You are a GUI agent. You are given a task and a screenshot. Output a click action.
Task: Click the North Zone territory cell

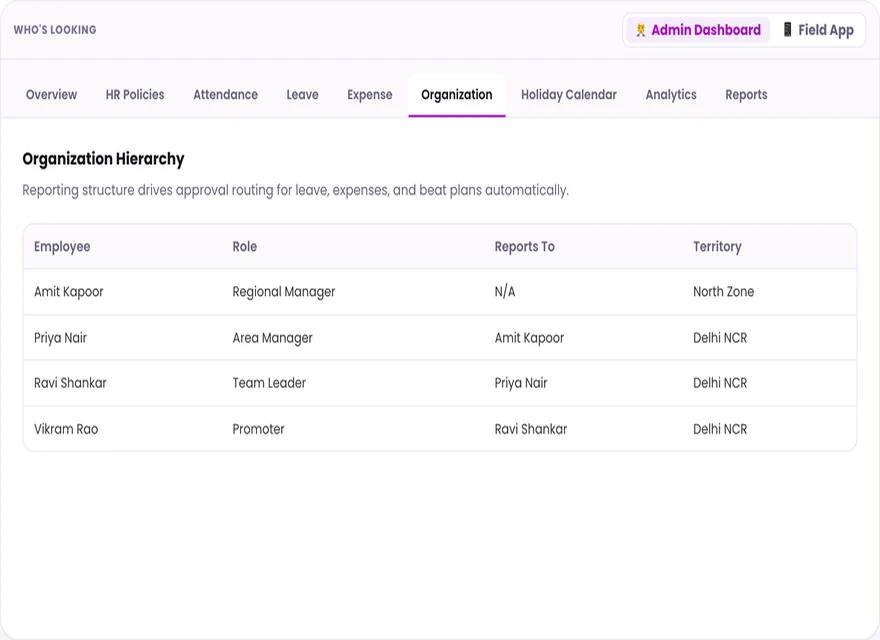point(723,292)
